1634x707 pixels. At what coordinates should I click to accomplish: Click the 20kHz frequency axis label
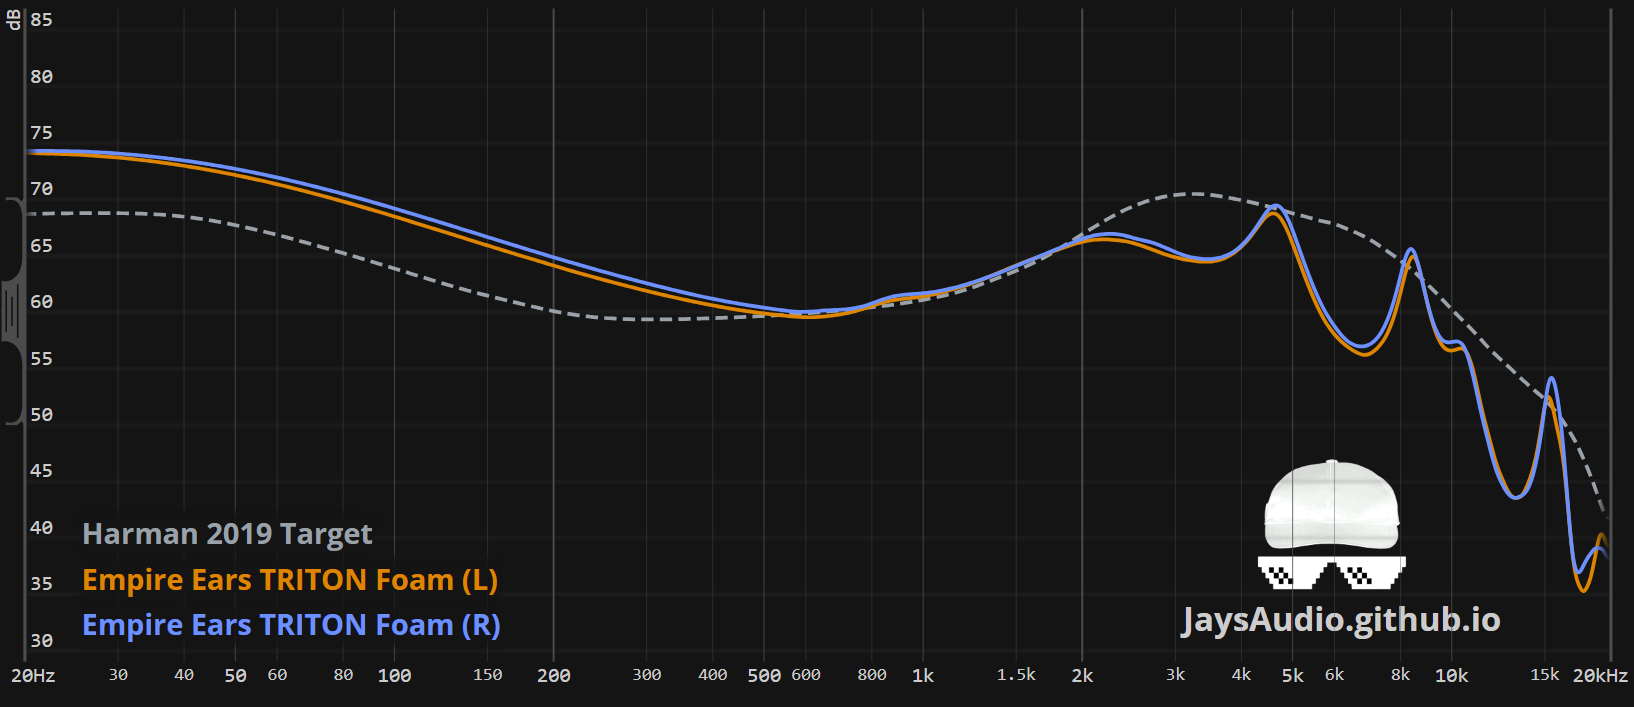[x=1600, y=676]
